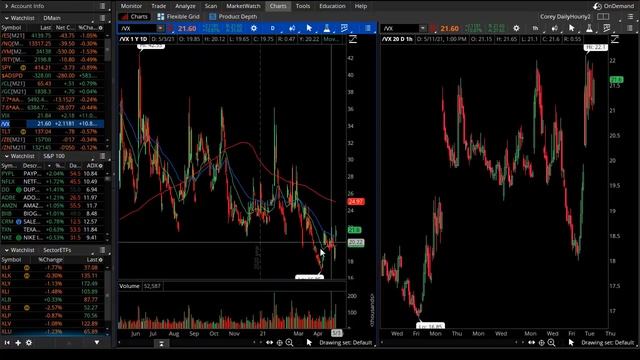Click the share icon in right chart toolbar

click(x=554, y=28)
